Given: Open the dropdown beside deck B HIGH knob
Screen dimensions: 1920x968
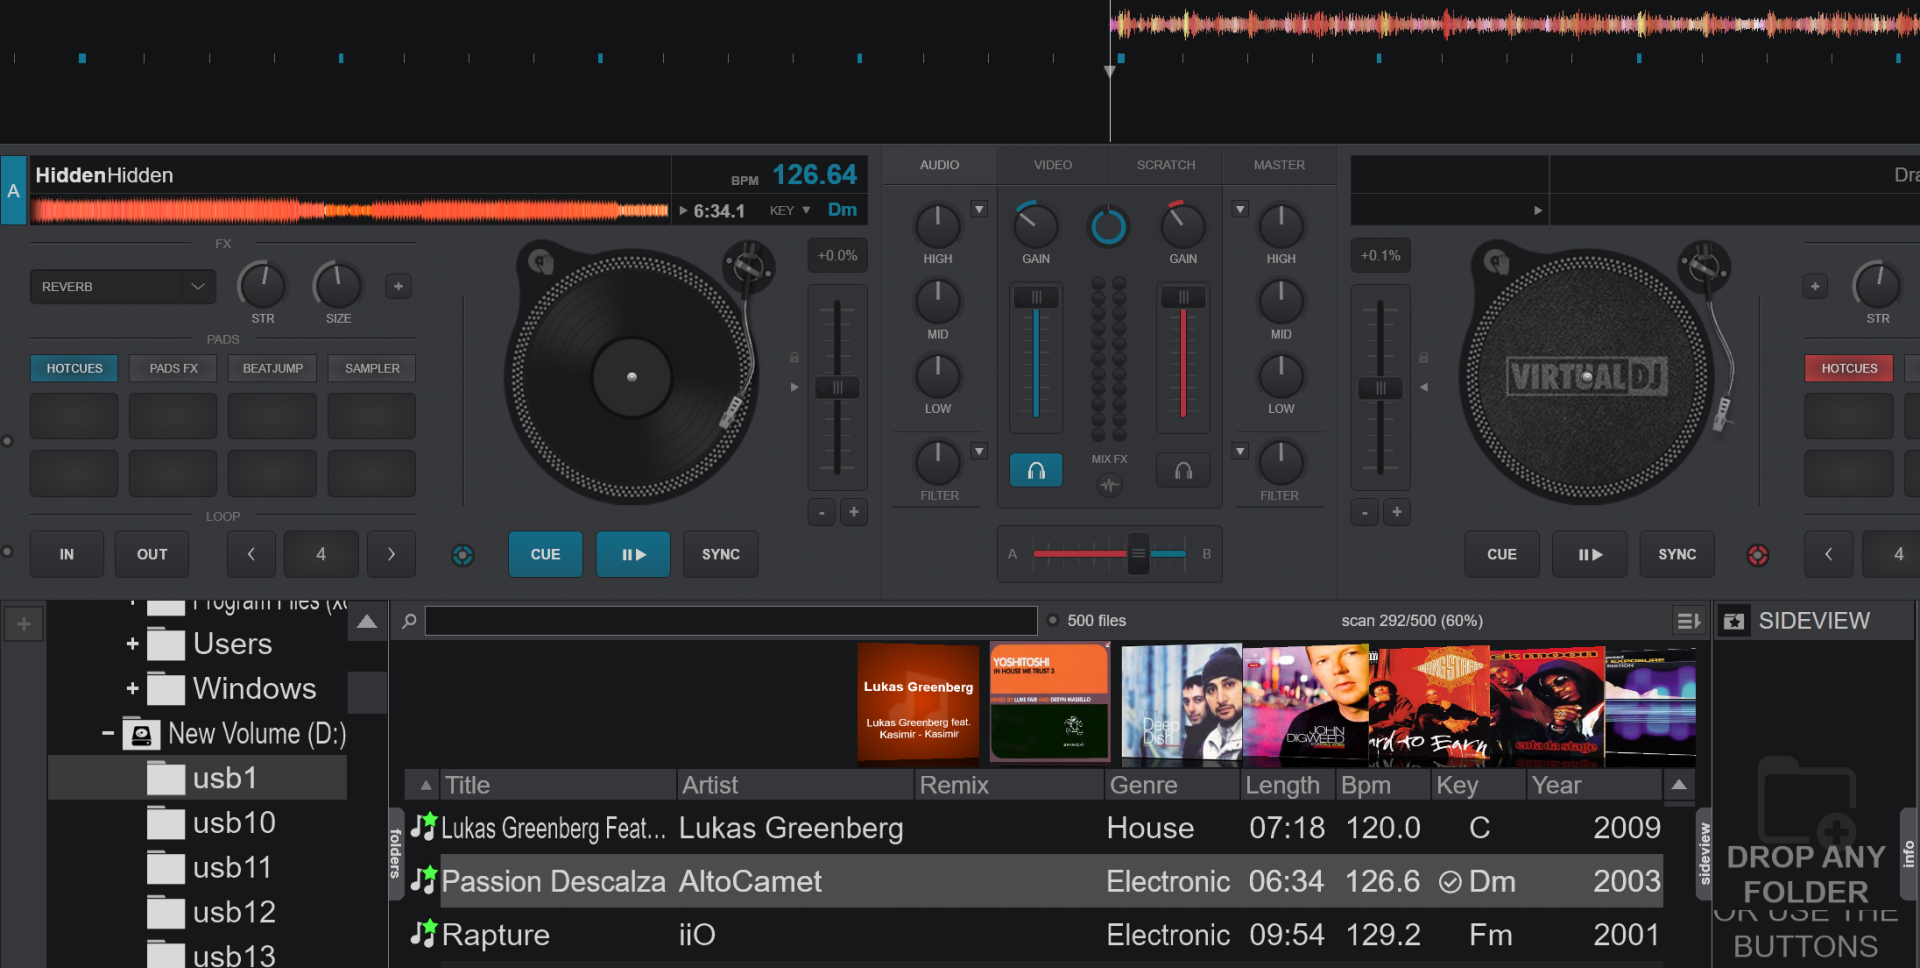Looking at the screenshot, I should 1240,210.
